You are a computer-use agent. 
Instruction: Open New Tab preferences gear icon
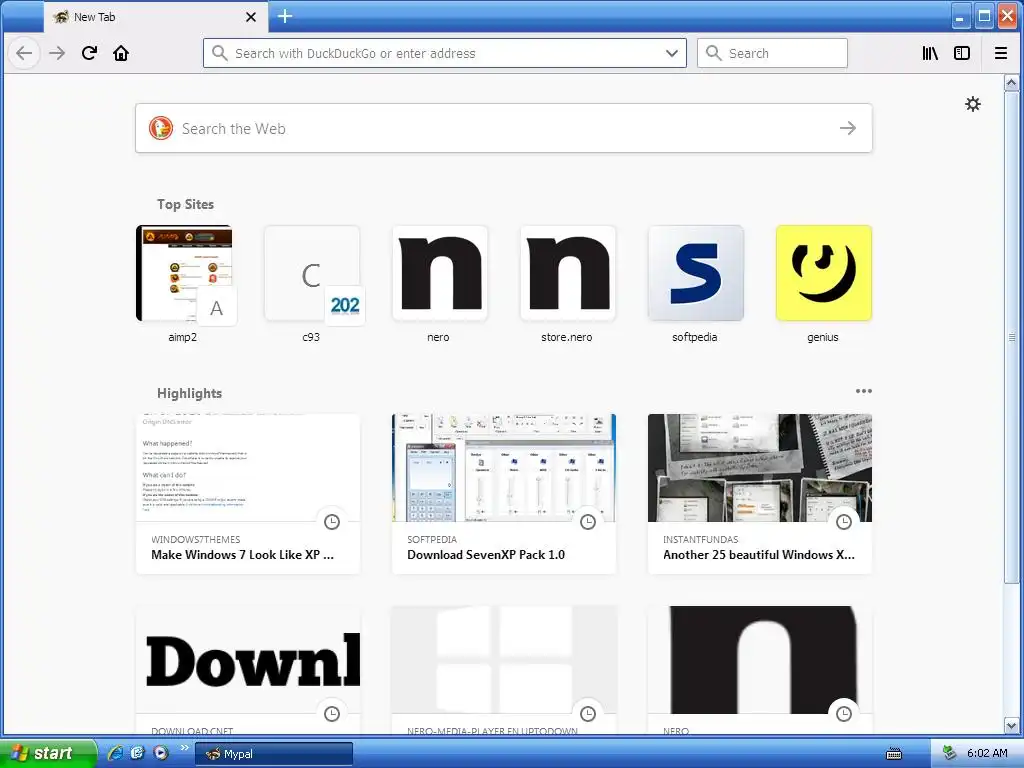[x=973, y=104]
